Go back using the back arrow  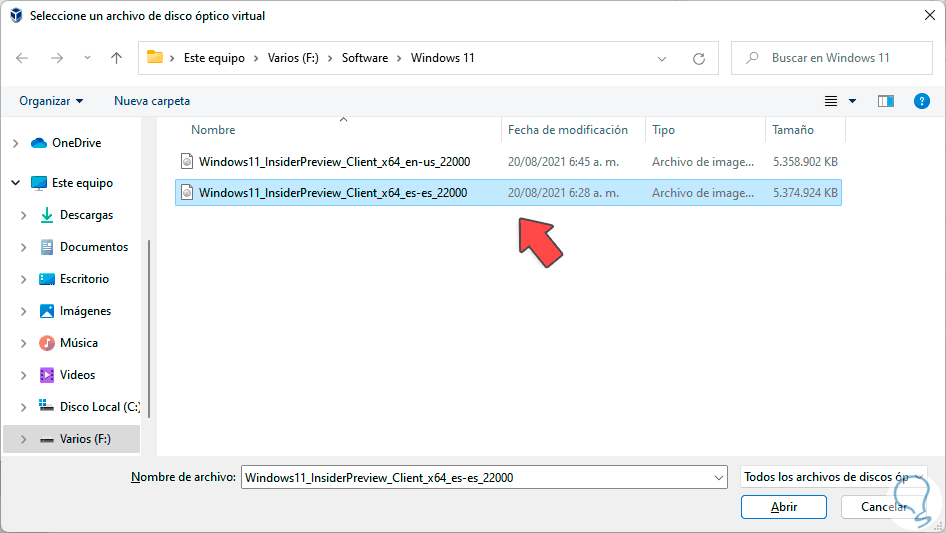tap(22, 58)
